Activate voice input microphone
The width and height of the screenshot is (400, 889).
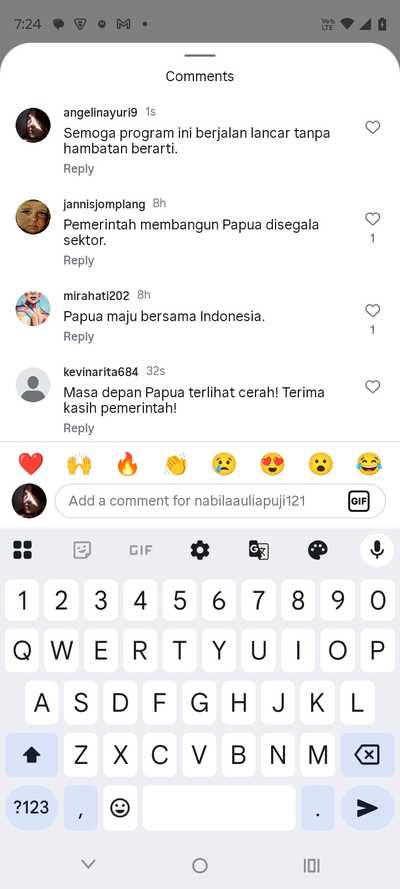[377, 550]
